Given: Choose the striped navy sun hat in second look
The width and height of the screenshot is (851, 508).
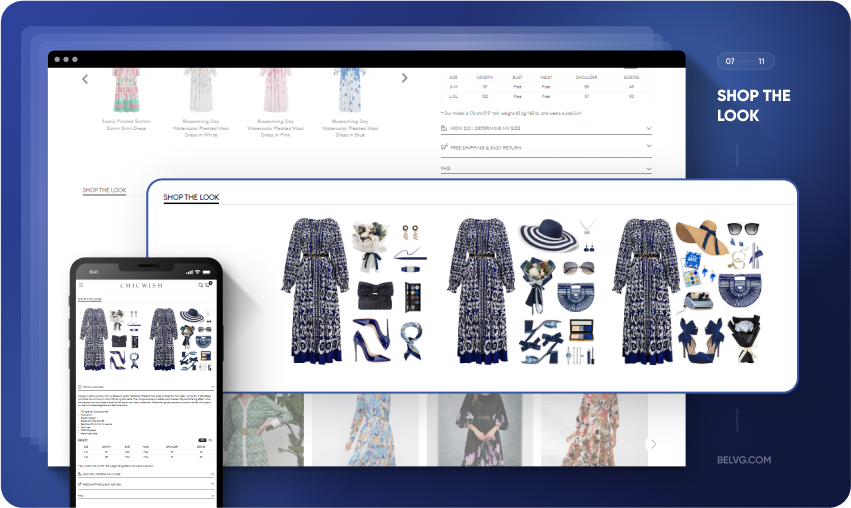Looking at the screenshot, I should pyautogui.click(x=548, y=235).
